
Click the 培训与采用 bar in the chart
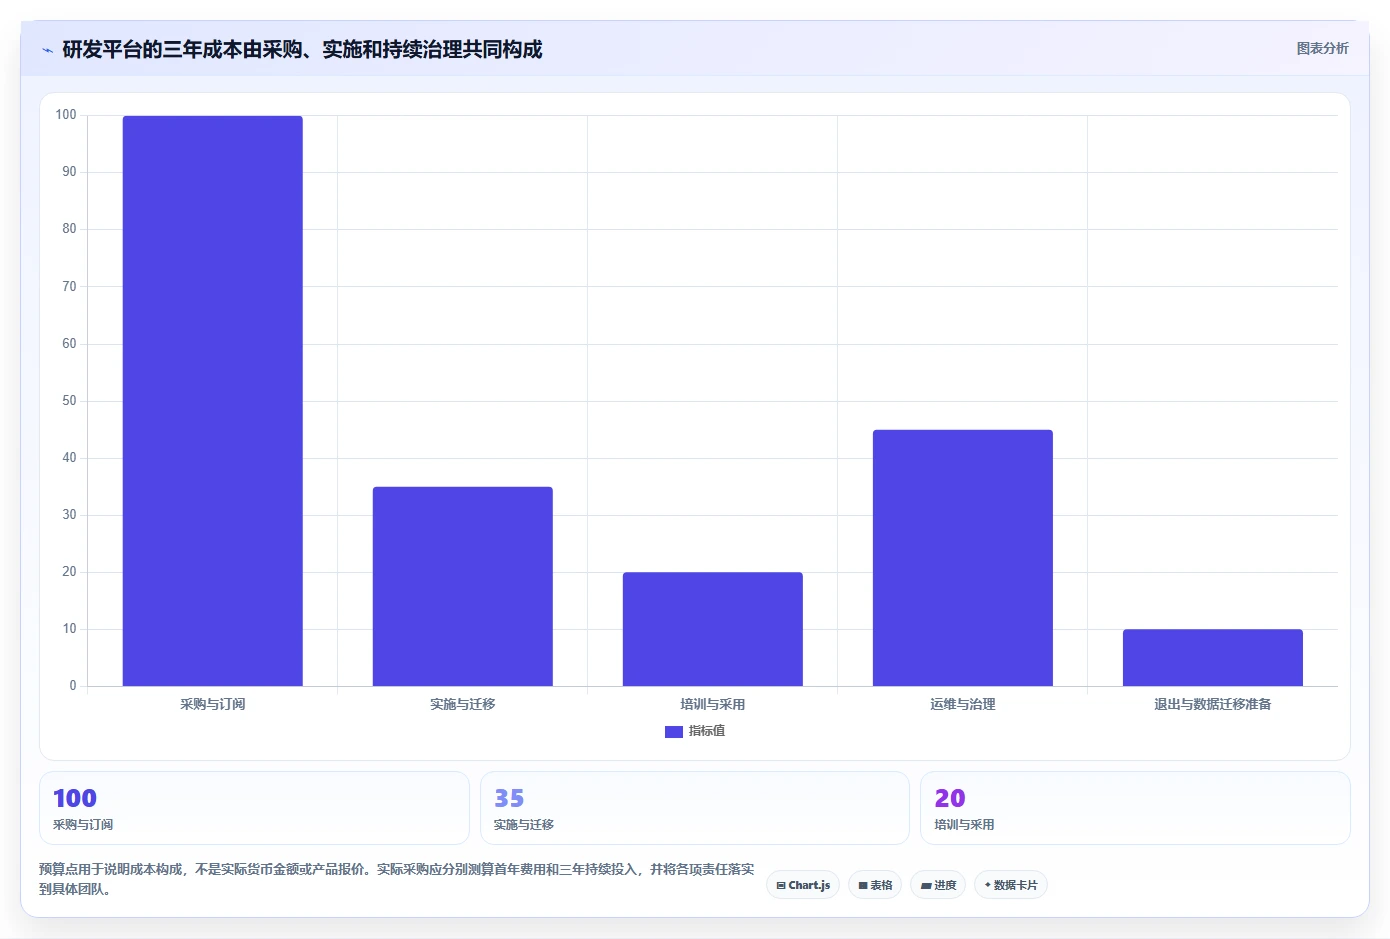coord(713,629)
